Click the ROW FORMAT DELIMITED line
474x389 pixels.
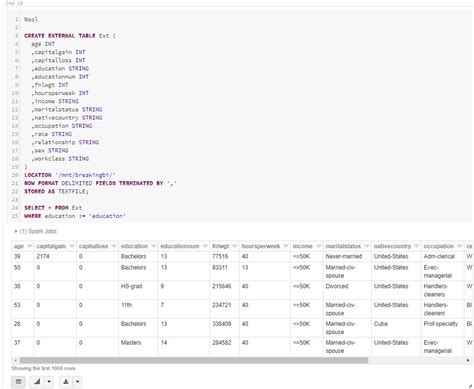[x=100, y=183]
